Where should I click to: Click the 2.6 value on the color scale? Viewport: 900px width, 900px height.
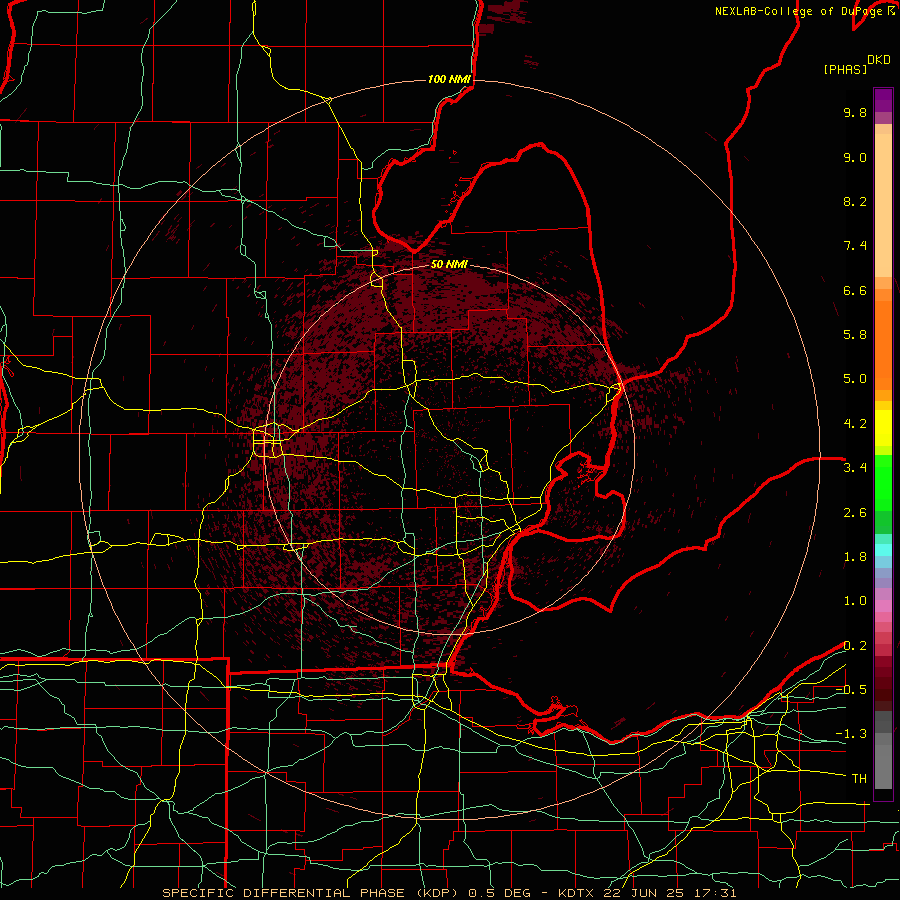click(855, 513)
